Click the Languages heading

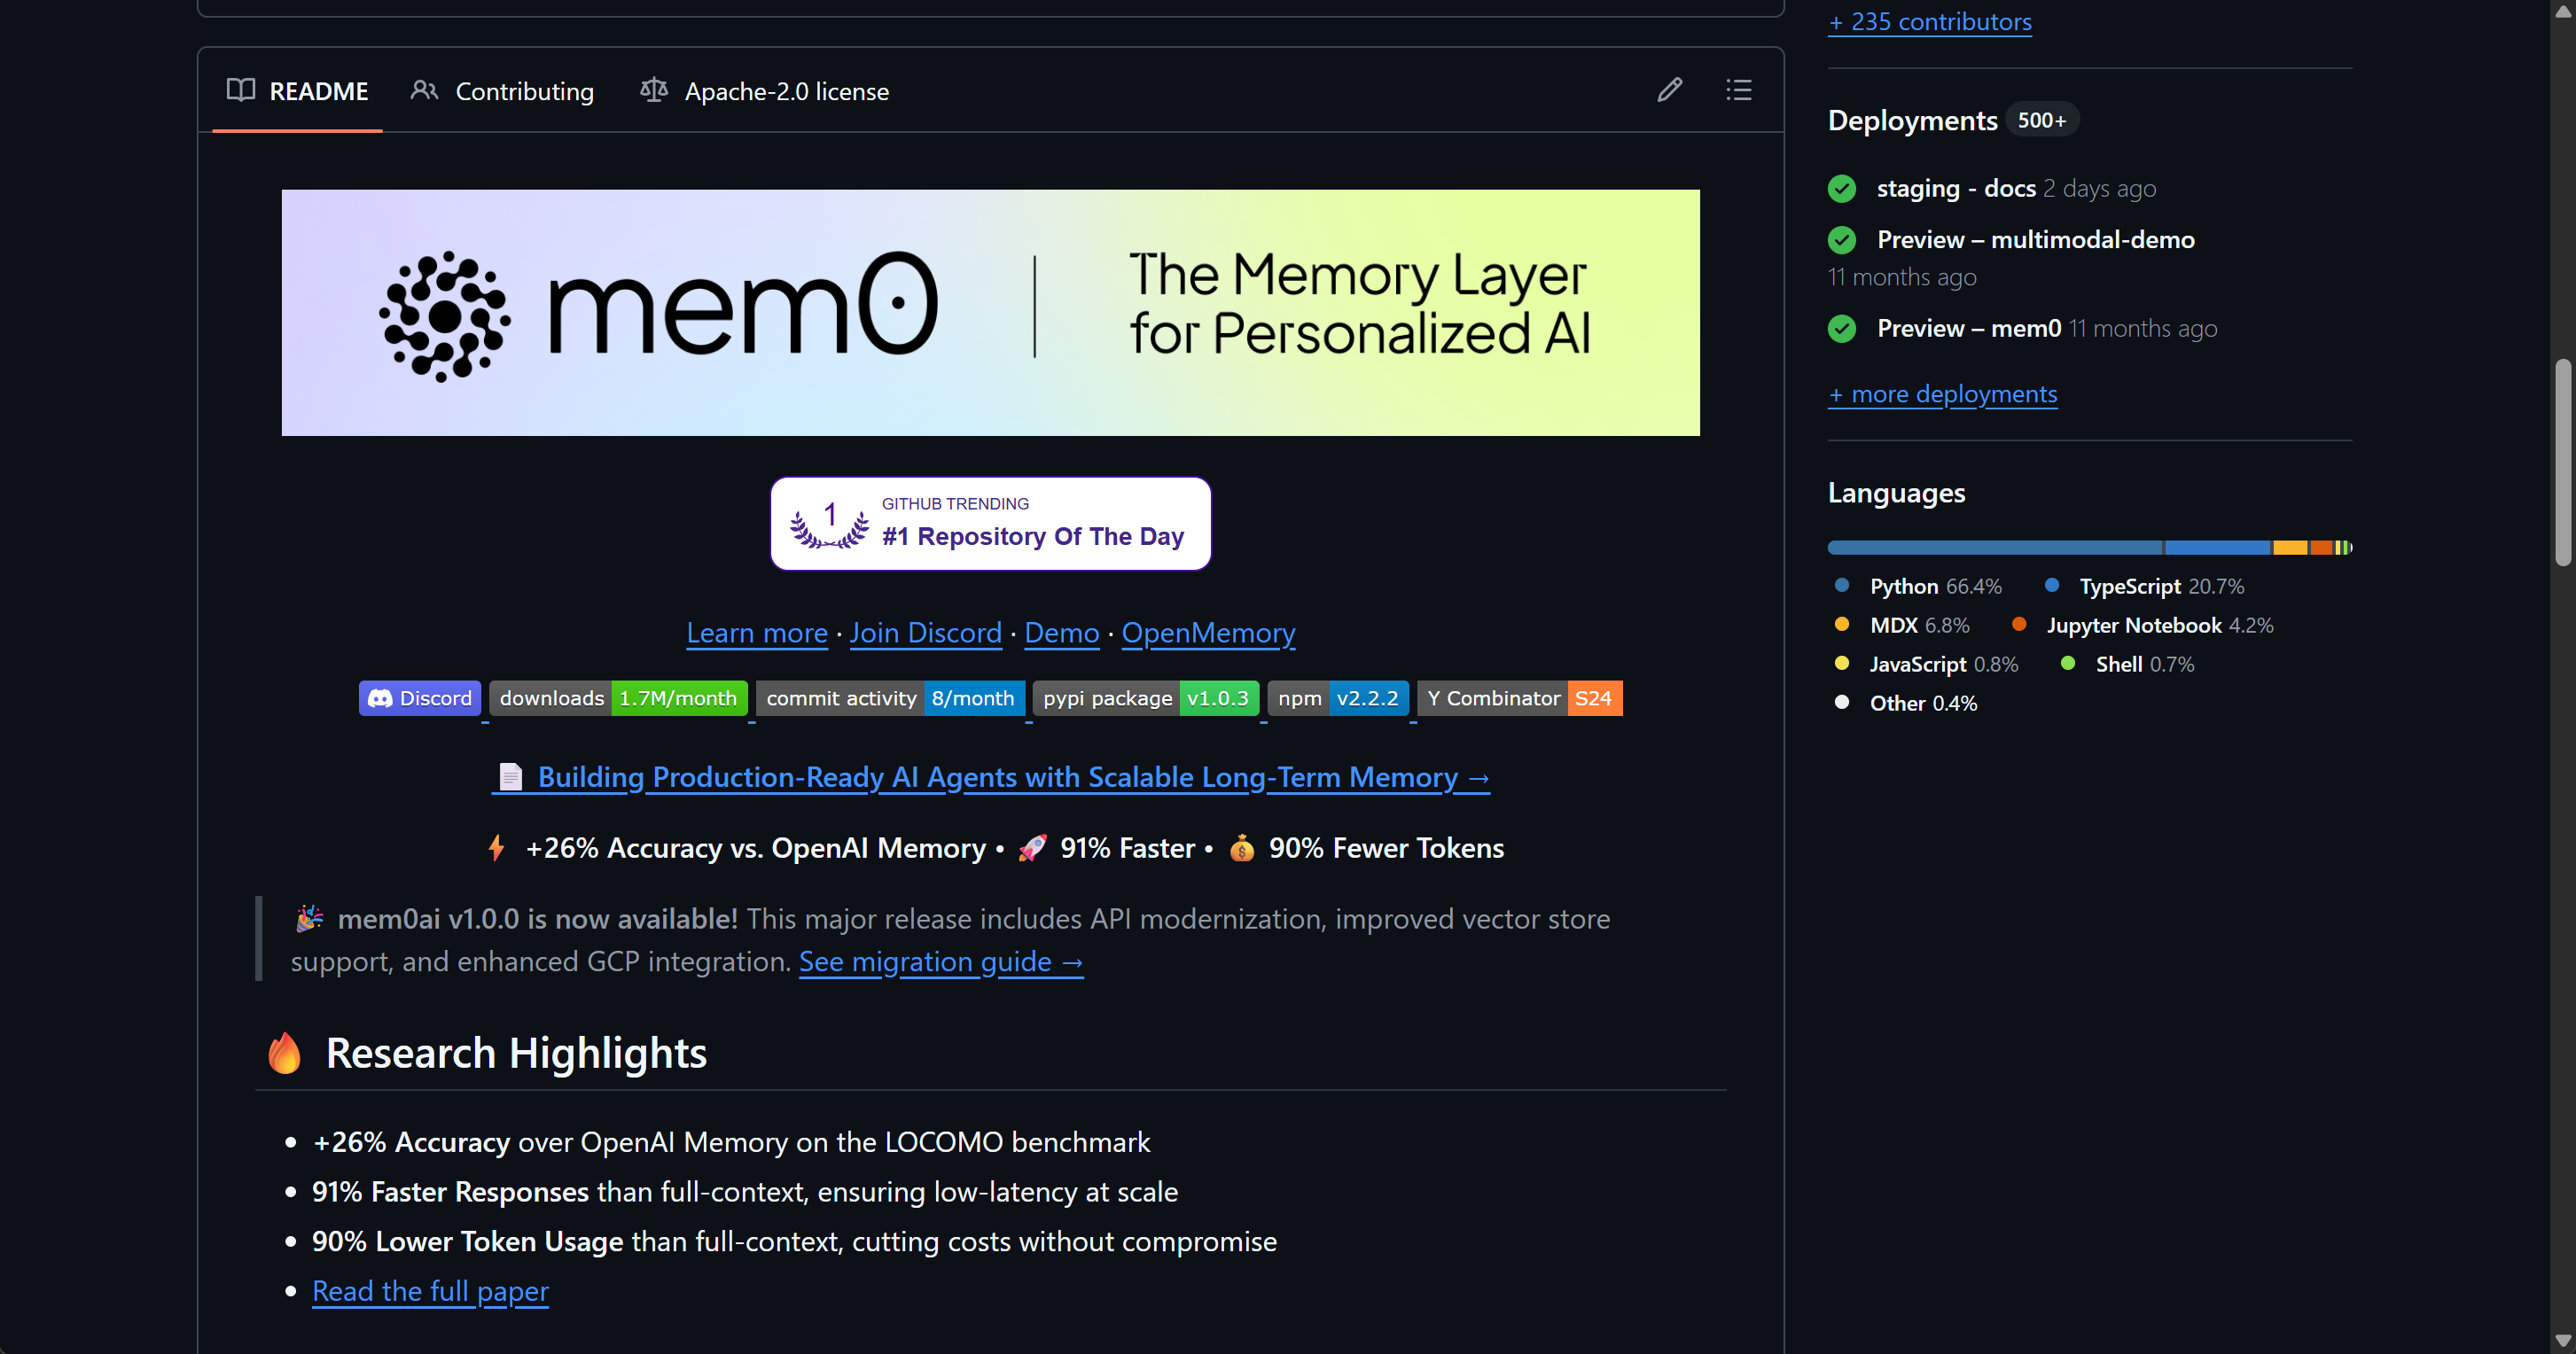coord(1897,493)
